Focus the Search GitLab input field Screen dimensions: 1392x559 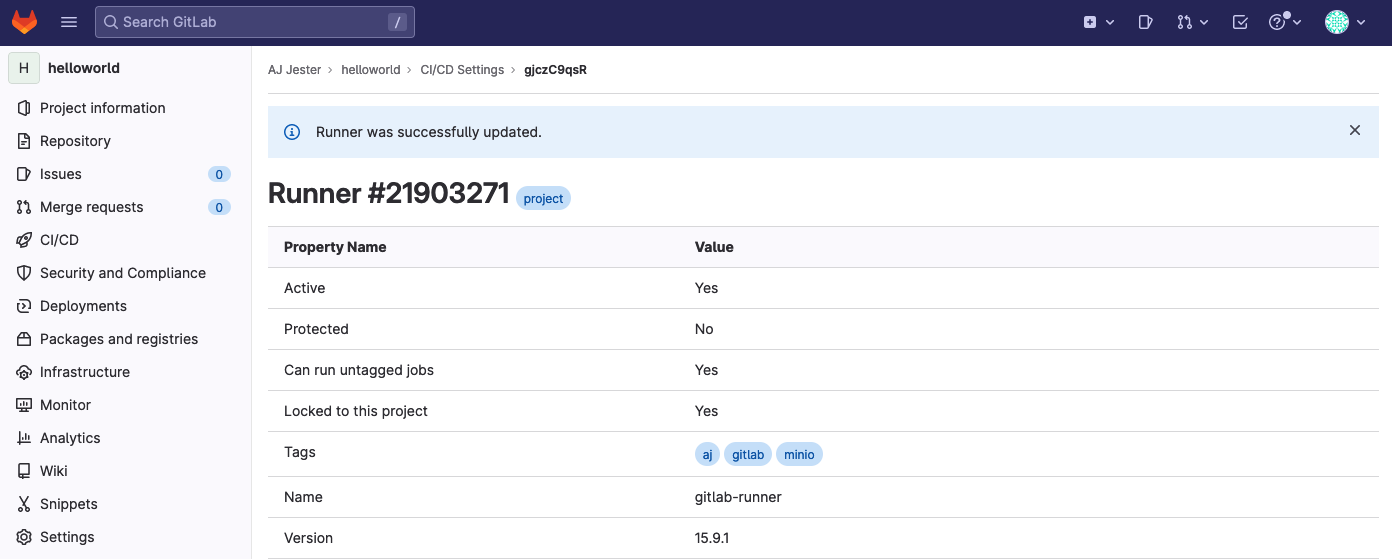(x=250, y=22)
